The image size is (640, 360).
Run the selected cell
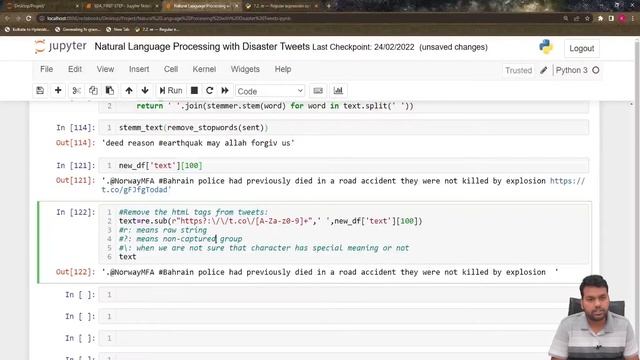171,91
